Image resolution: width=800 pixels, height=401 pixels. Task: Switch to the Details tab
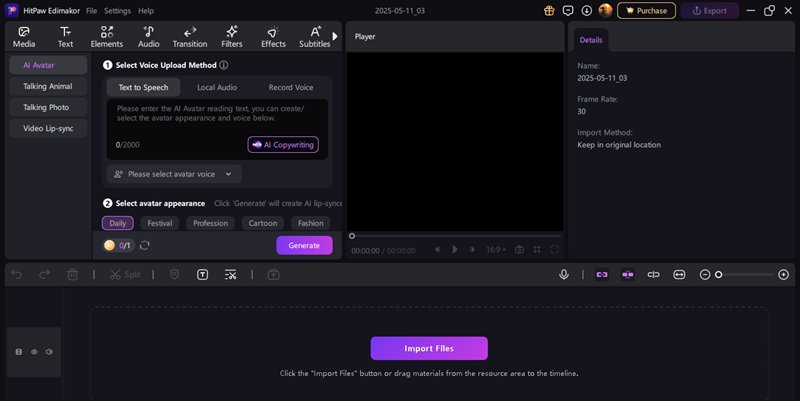591,40
